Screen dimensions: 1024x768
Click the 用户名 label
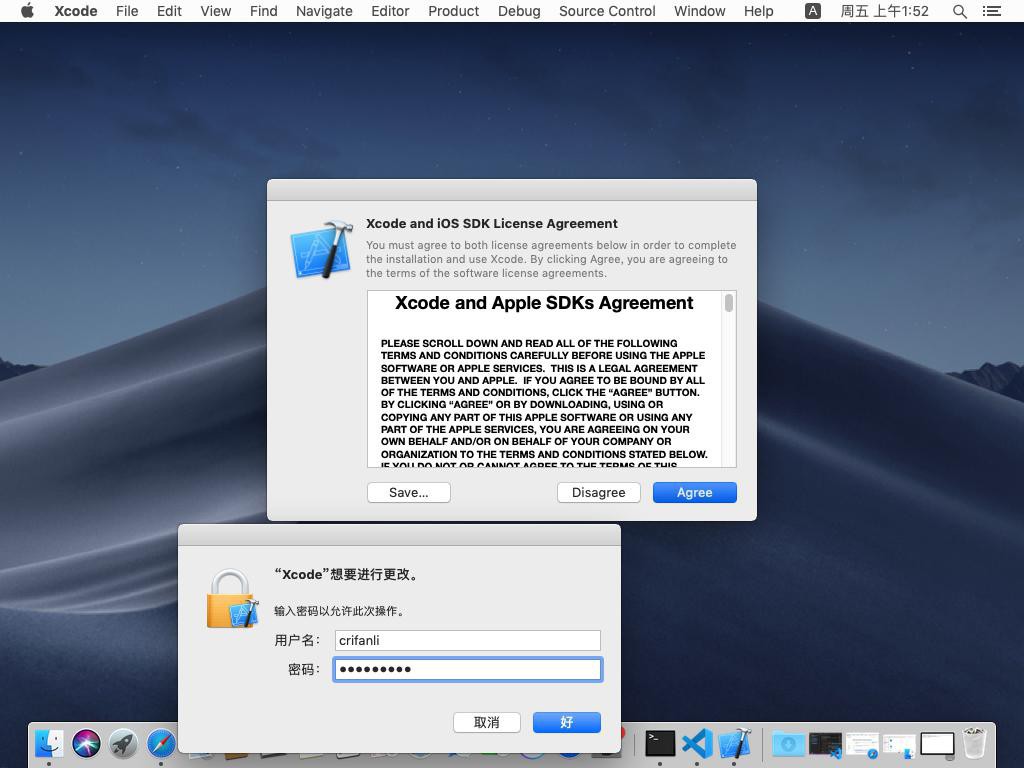(297, 640)
